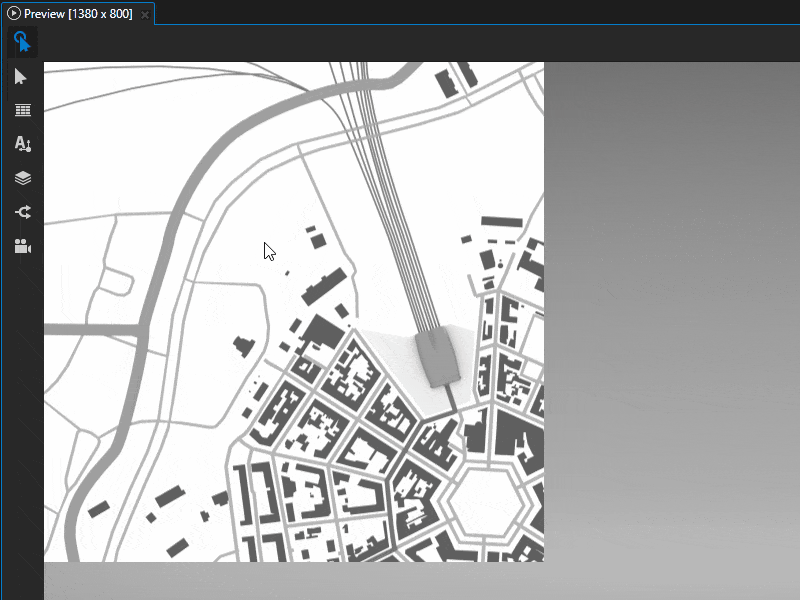The width and height of the screenshot is (800, 600).
Task: Click the small isolated building left of city blocks
Action: pos(243,346)
